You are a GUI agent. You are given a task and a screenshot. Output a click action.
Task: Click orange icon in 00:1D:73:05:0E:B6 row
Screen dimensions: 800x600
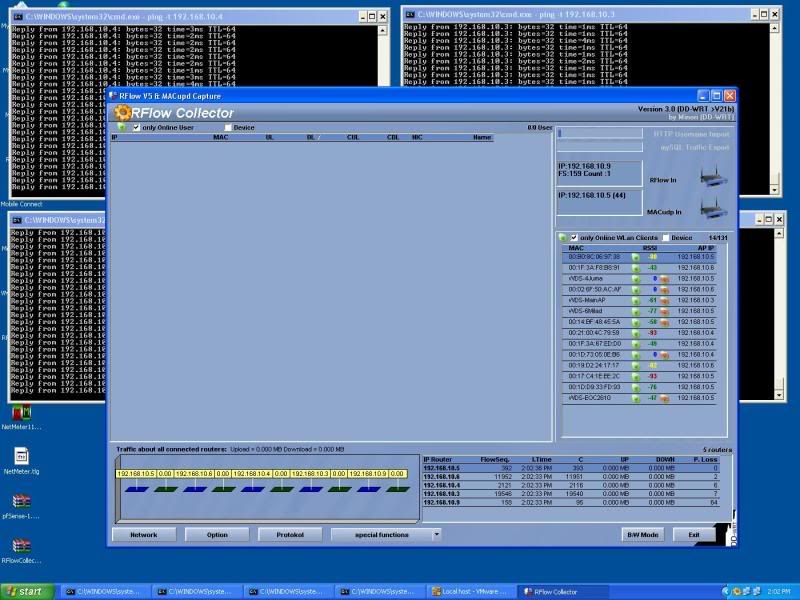pos(664,355)
